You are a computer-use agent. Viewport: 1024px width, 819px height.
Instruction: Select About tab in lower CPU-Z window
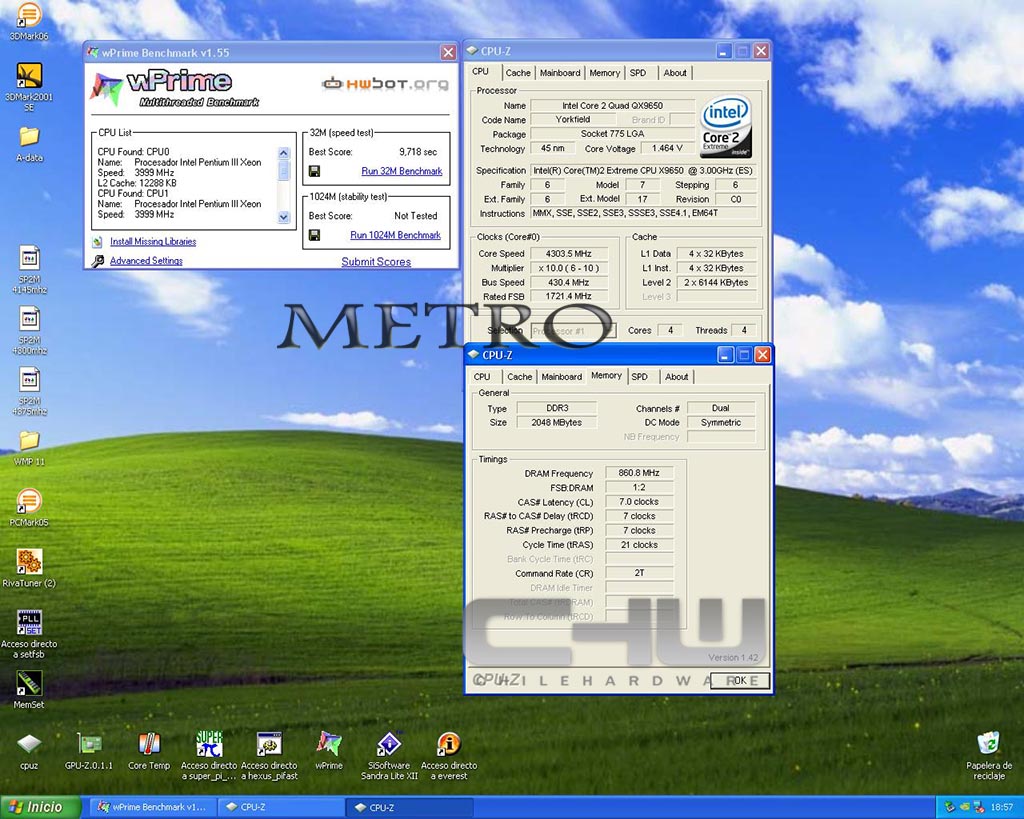[677, 377]
